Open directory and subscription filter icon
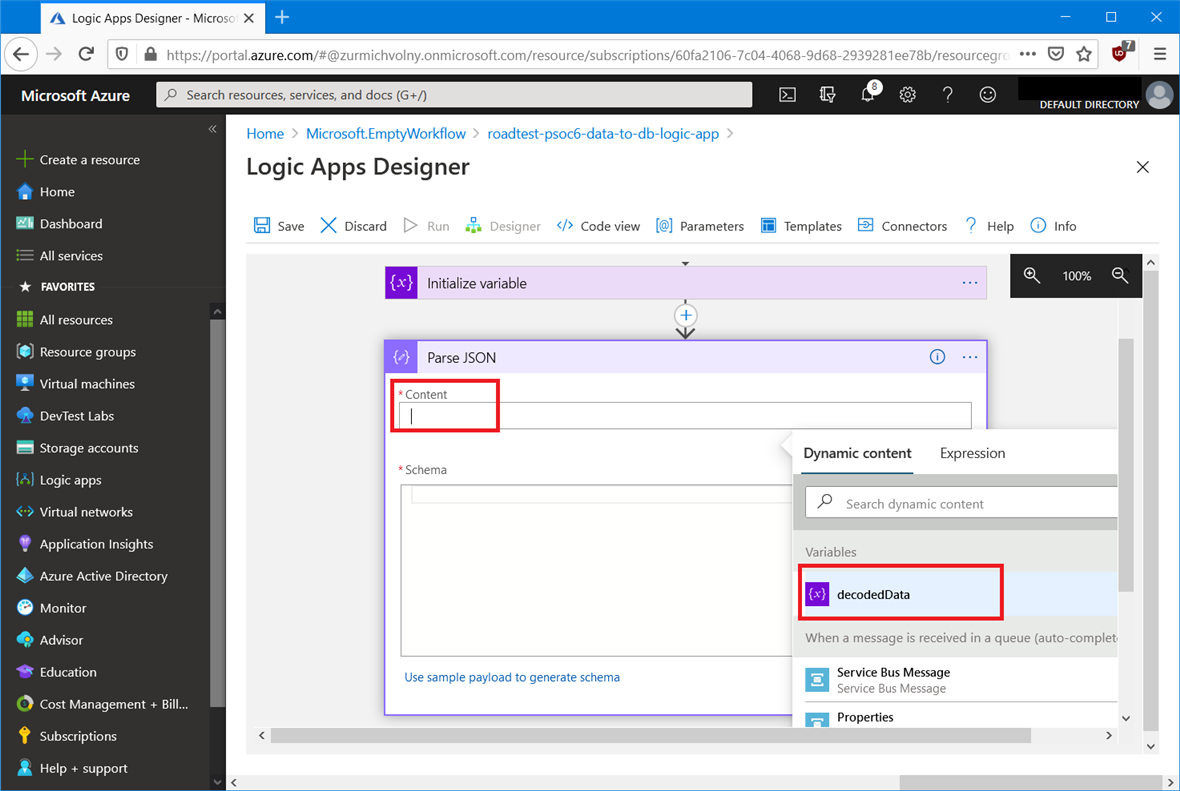Image resolution: width=1180 pixels, height=791 pixels. pyautogui.click(x=827, y=95)
